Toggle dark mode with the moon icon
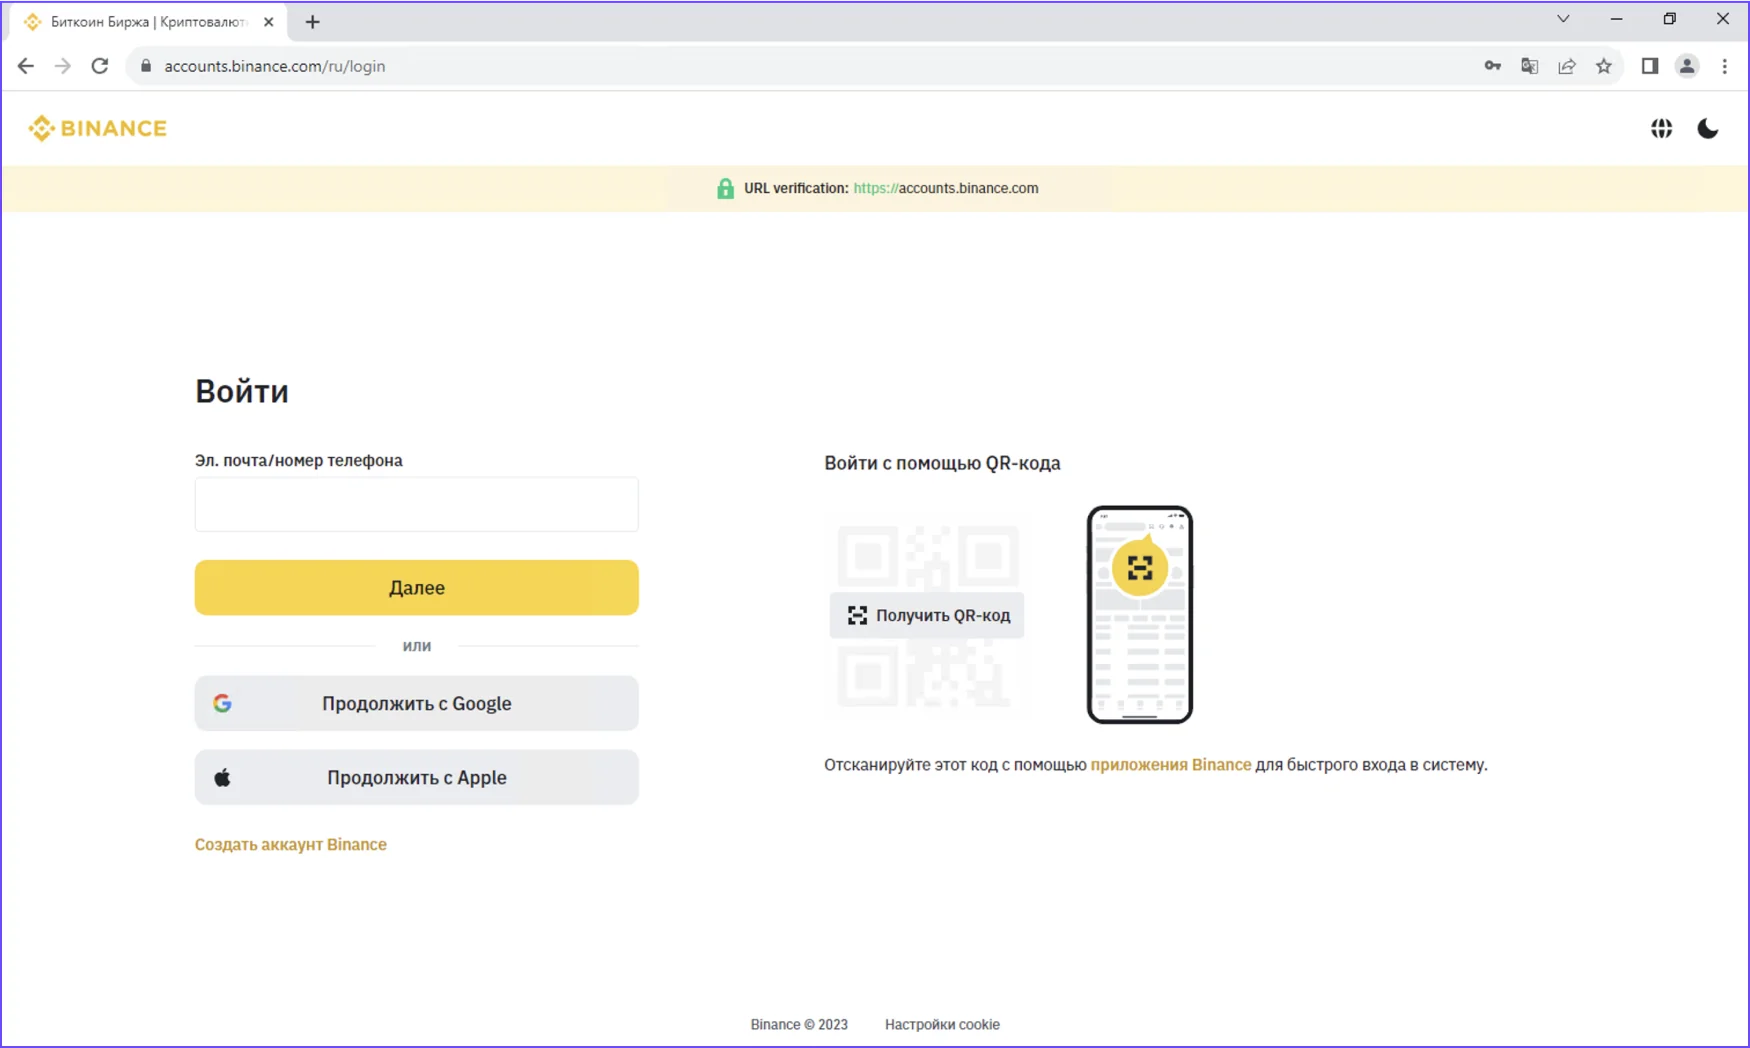Screen dimensions: 1750x1048 1707,128
